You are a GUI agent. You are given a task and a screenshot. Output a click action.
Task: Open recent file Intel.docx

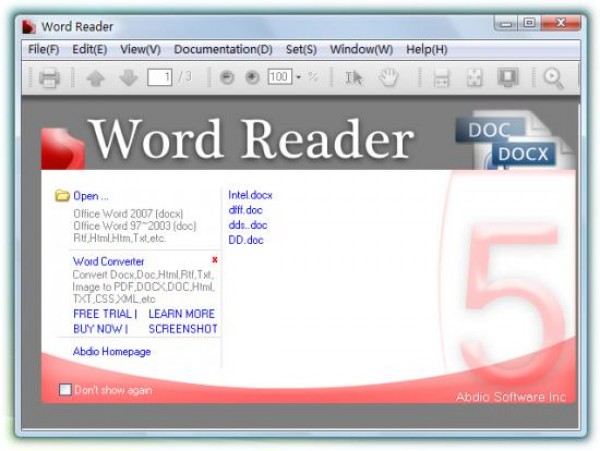pos(250,195)
